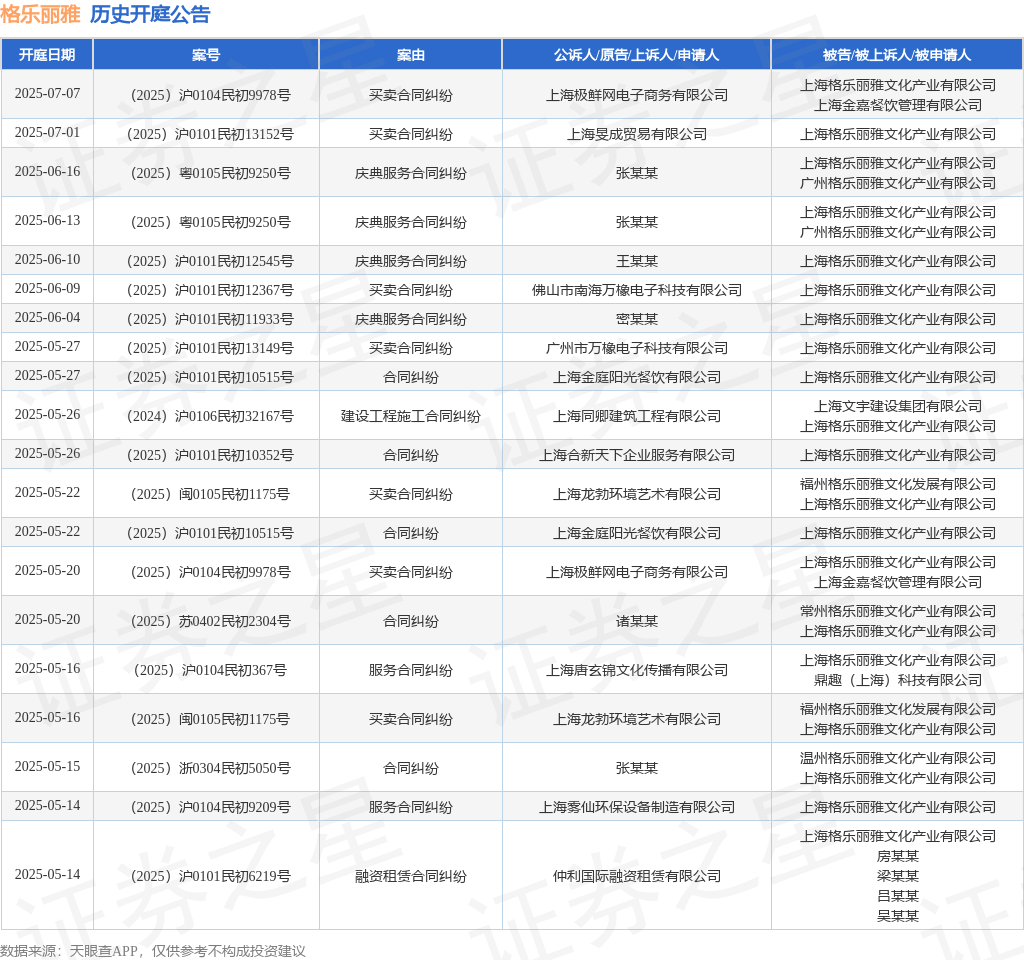Screen dimensions: 1024x960
Task: Select the 案号 column header
Action: [206, 55]
